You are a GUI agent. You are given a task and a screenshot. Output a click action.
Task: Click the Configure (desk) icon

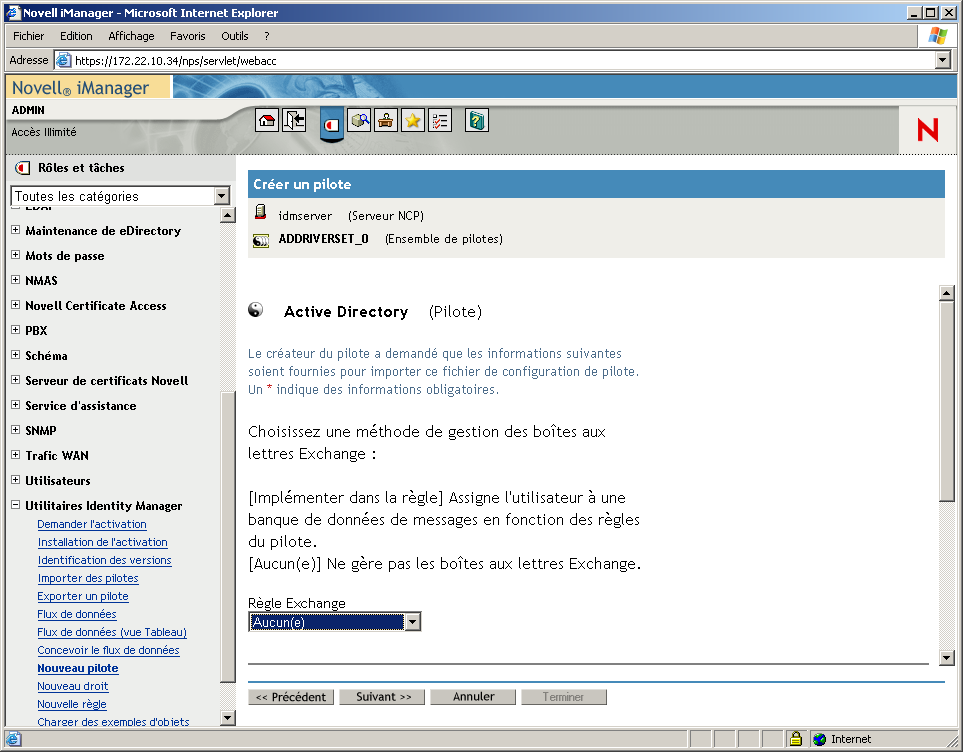[386, 119]
